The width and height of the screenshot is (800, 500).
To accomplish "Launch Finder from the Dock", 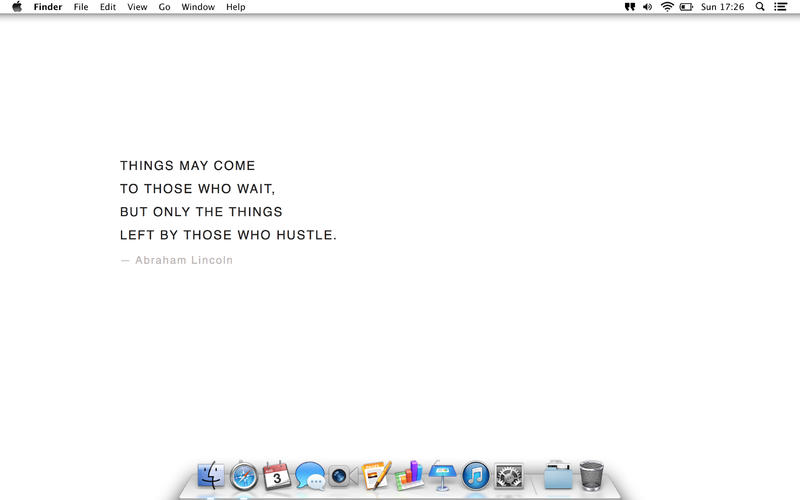I will pos(211,476).
